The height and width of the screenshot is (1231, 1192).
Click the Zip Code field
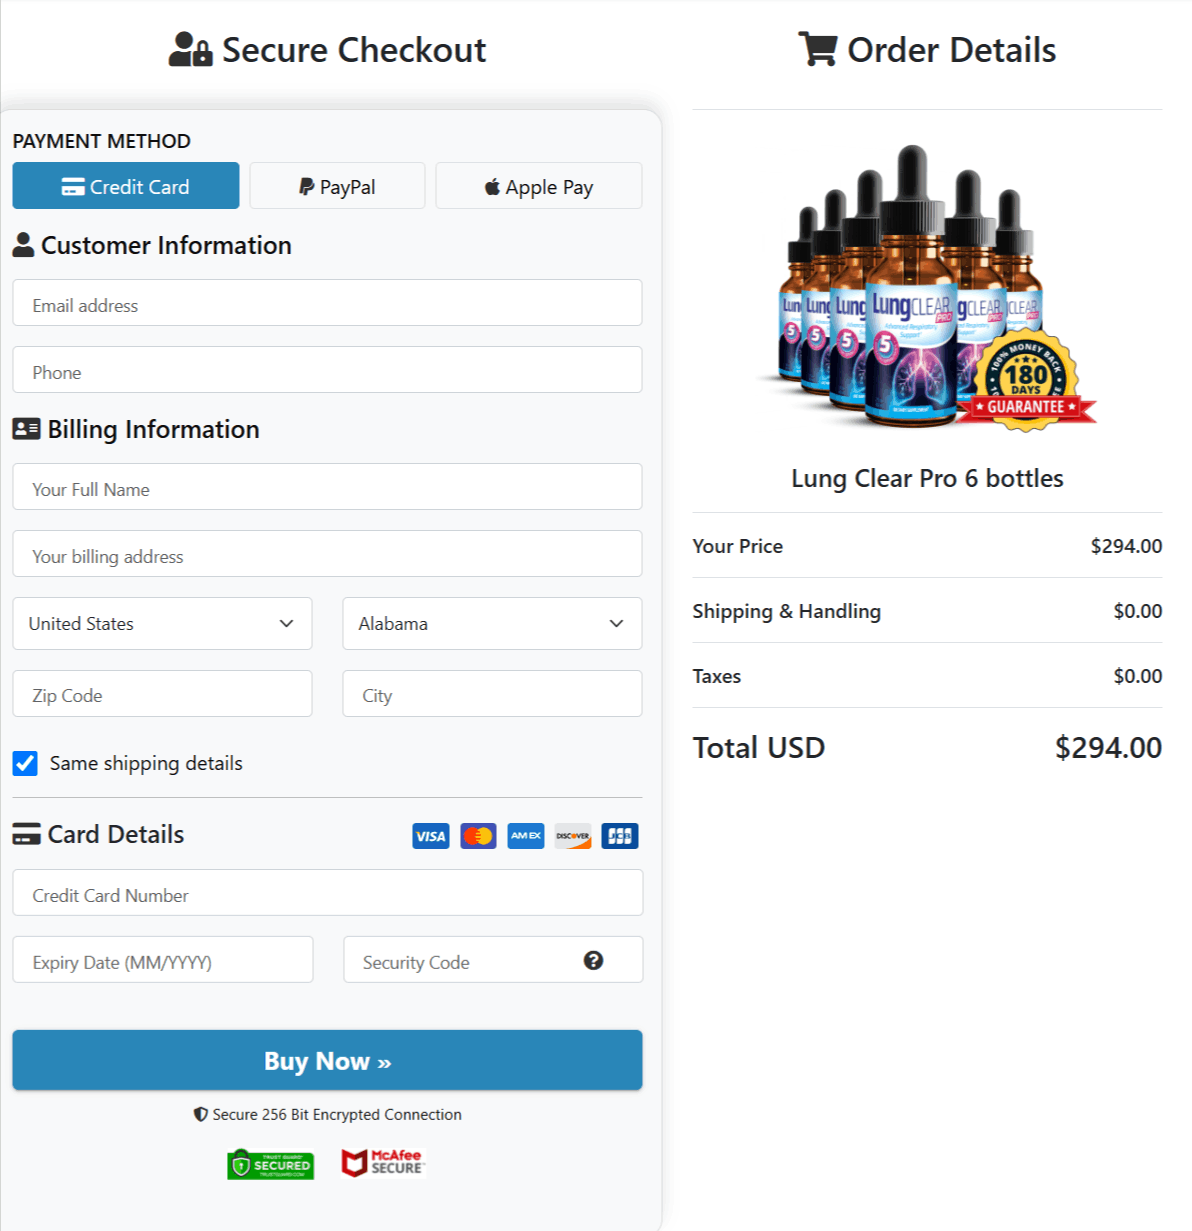pyautogui.click(x=162, y=693)
